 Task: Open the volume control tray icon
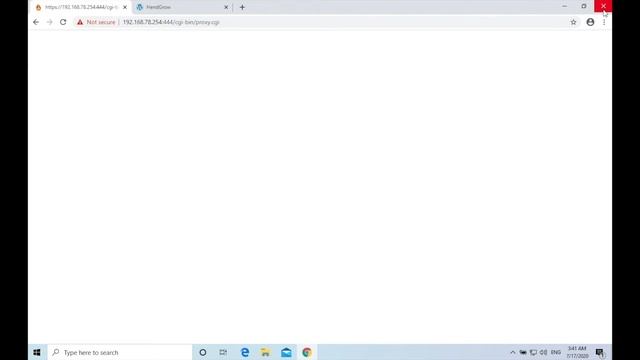[543, 352]
